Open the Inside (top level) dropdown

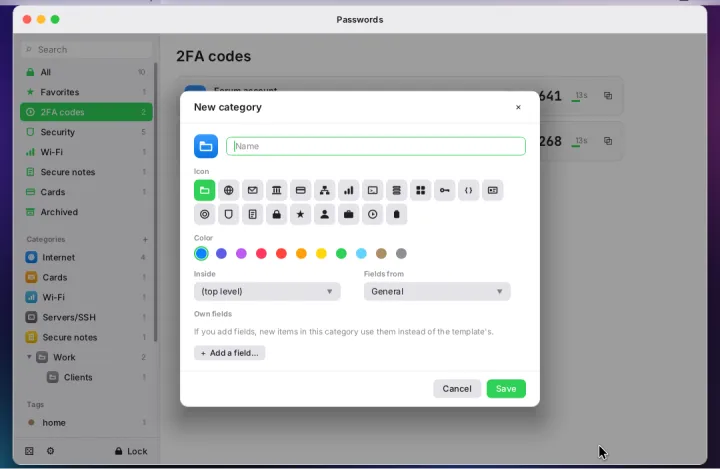(x=267, y=291)
